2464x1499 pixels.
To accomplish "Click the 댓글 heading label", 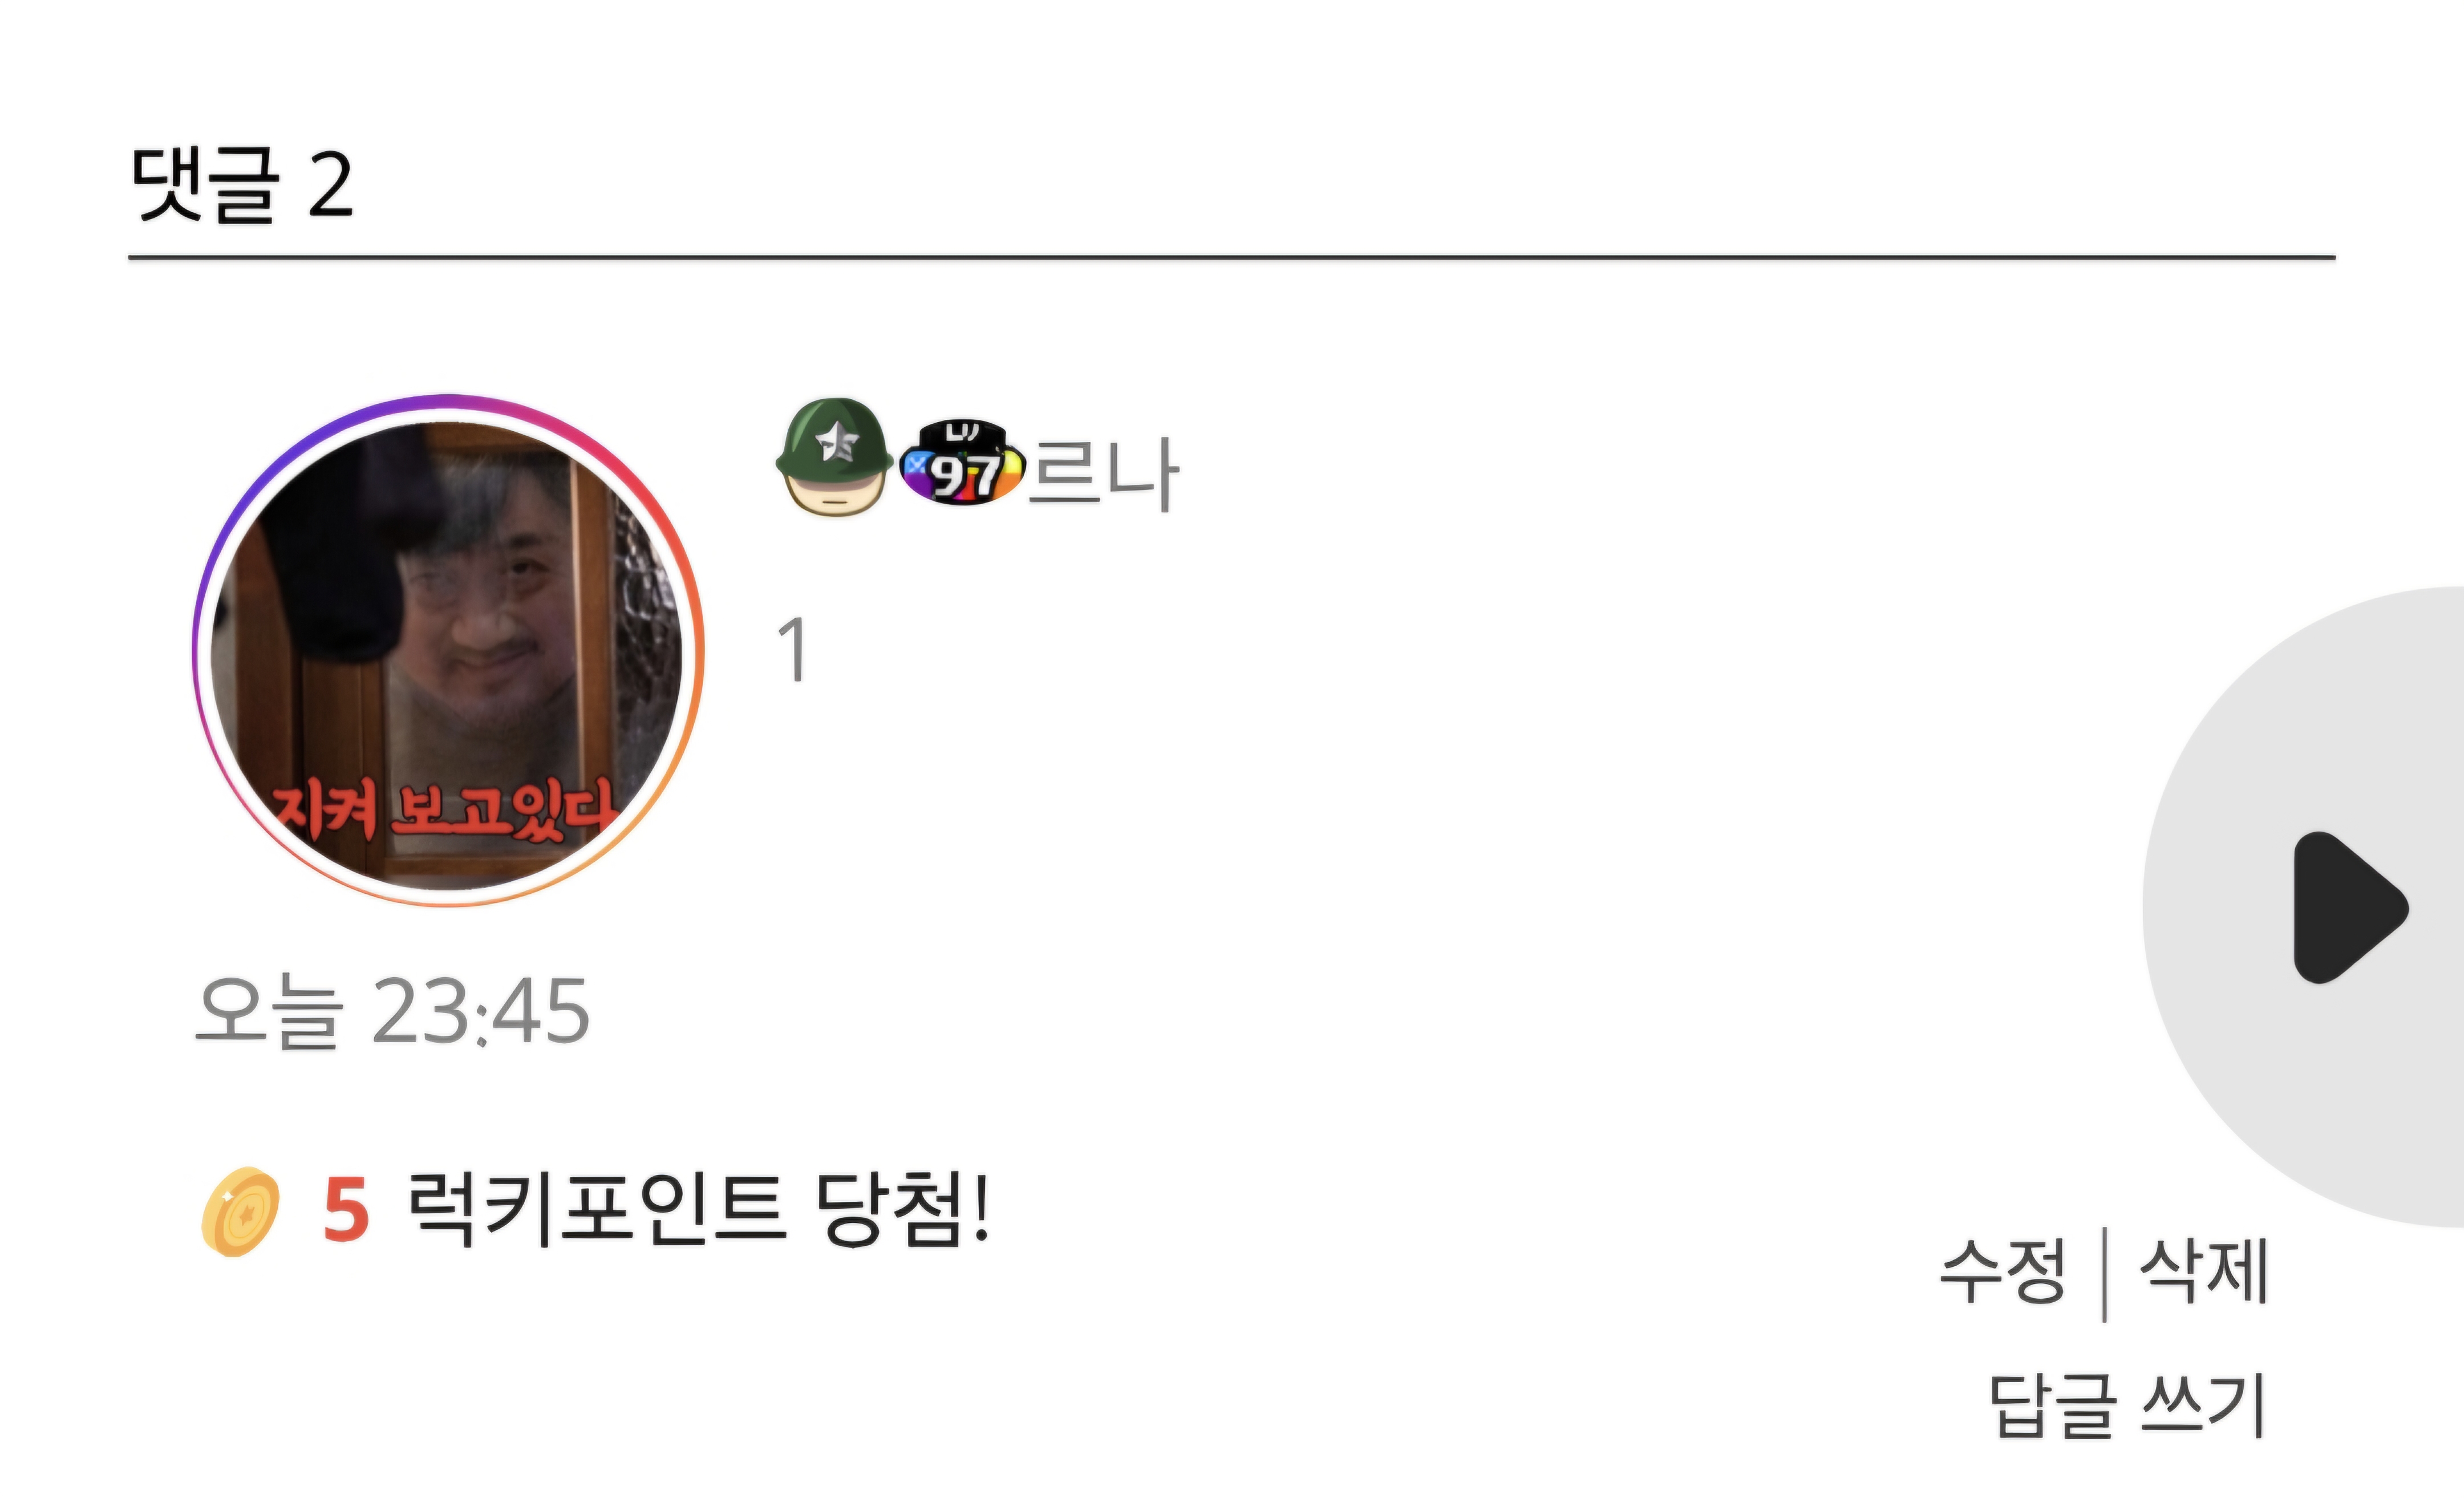I will [205, 184].
